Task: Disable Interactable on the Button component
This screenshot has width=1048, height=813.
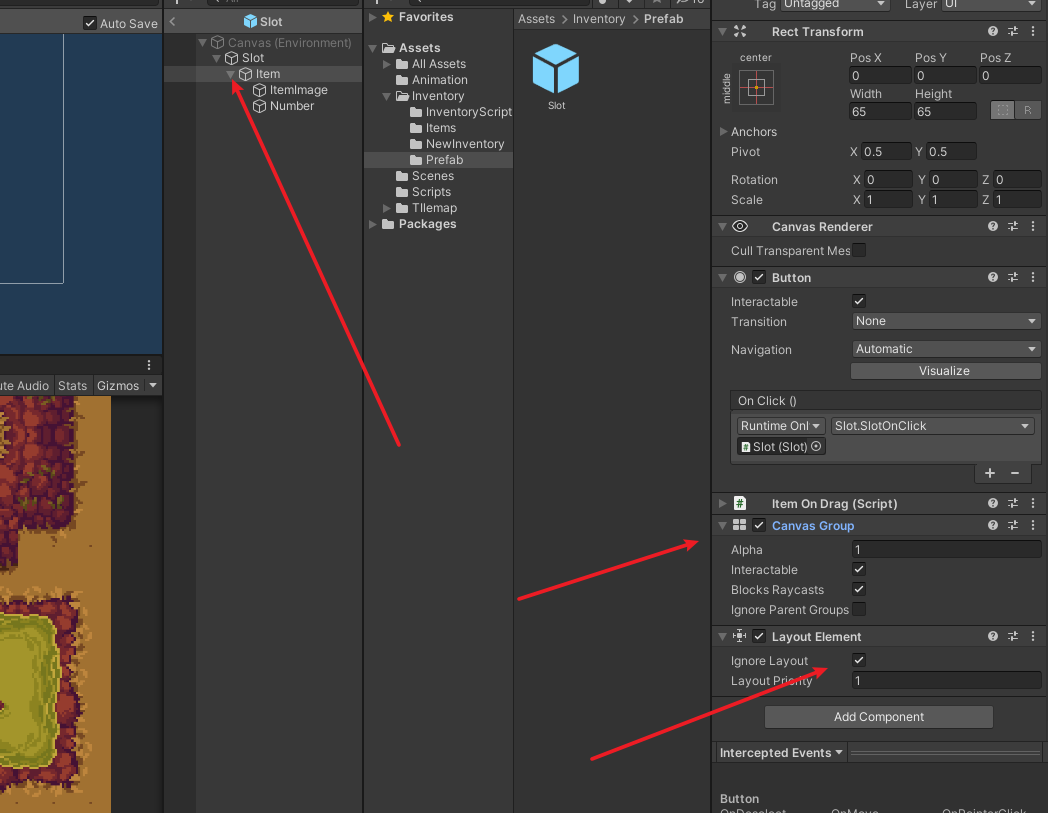Action: pos(858,300)
